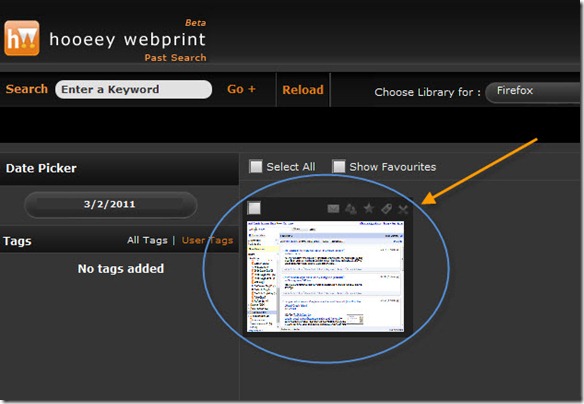Click the Tags panel heading
Screen dimensions: 584x404
click(x=17, y=241)
